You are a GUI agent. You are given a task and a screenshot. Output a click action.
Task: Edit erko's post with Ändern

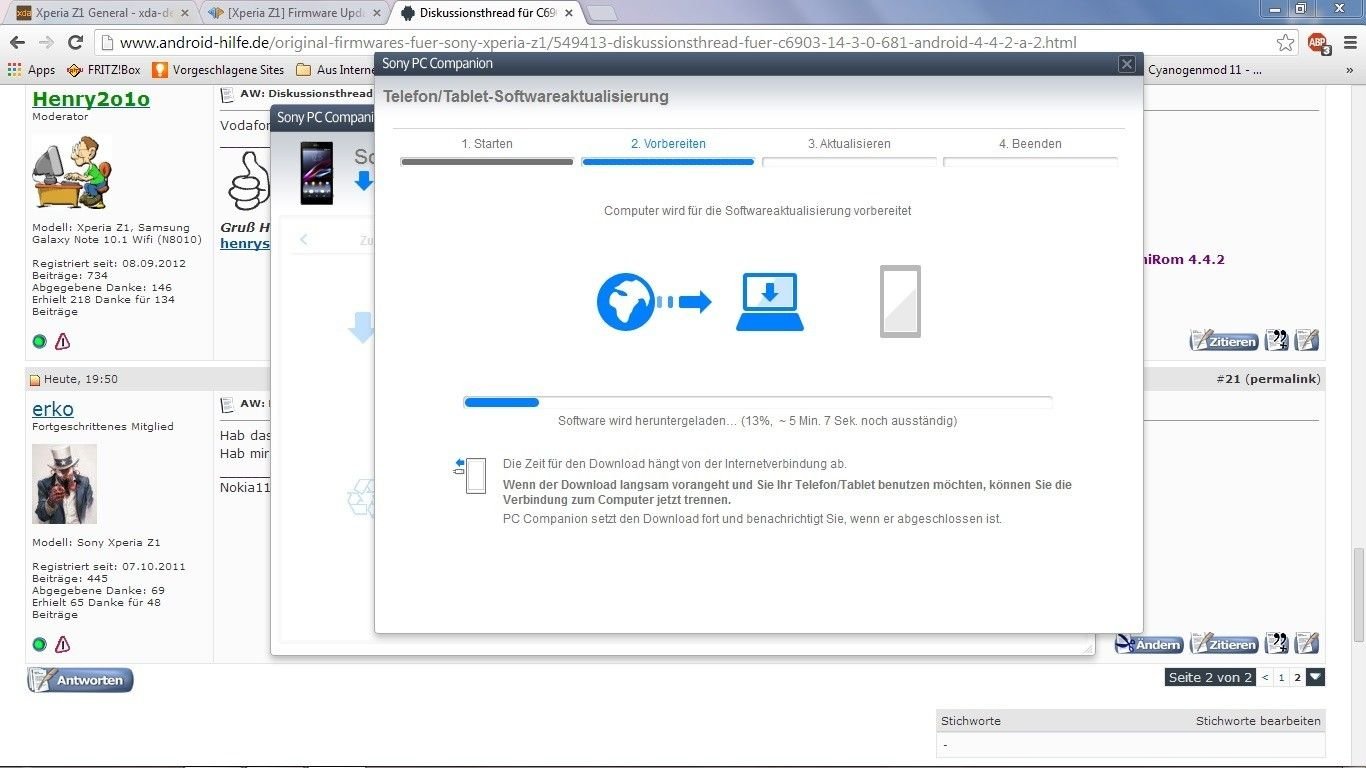click(1149, 644)
